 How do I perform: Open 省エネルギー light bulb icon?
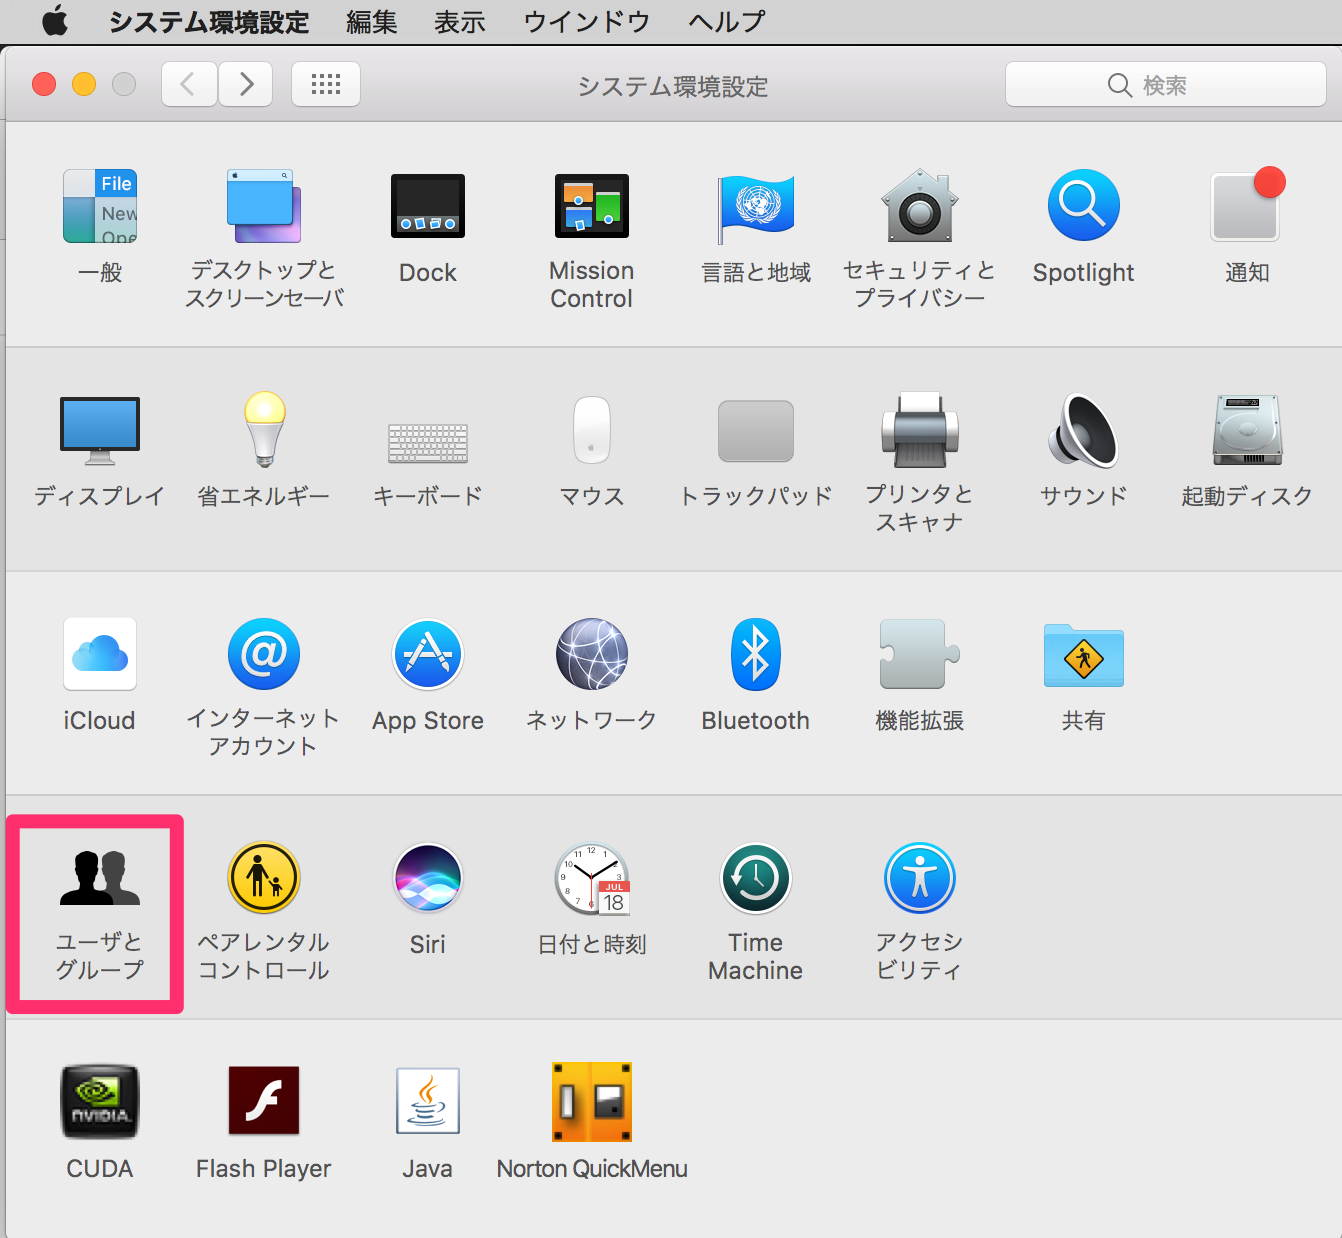[x=265, y=430]
